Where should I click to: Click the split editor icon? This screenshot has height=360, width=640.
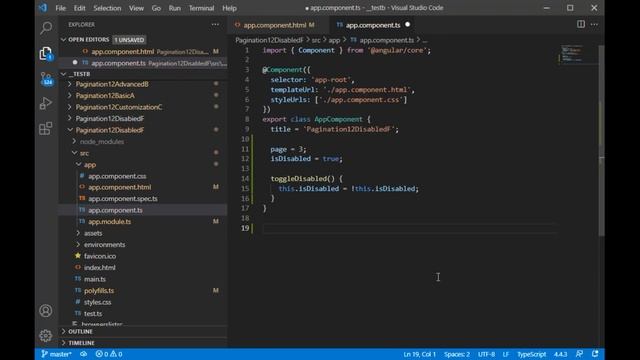(x=581, y=24)
